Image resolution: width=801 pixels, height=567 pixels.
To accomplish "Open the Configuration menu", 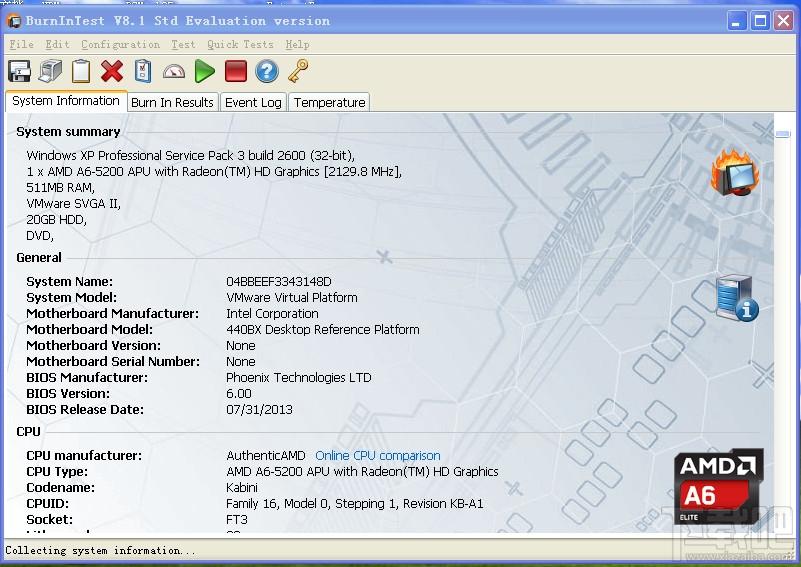I will (x=120, y=44).
